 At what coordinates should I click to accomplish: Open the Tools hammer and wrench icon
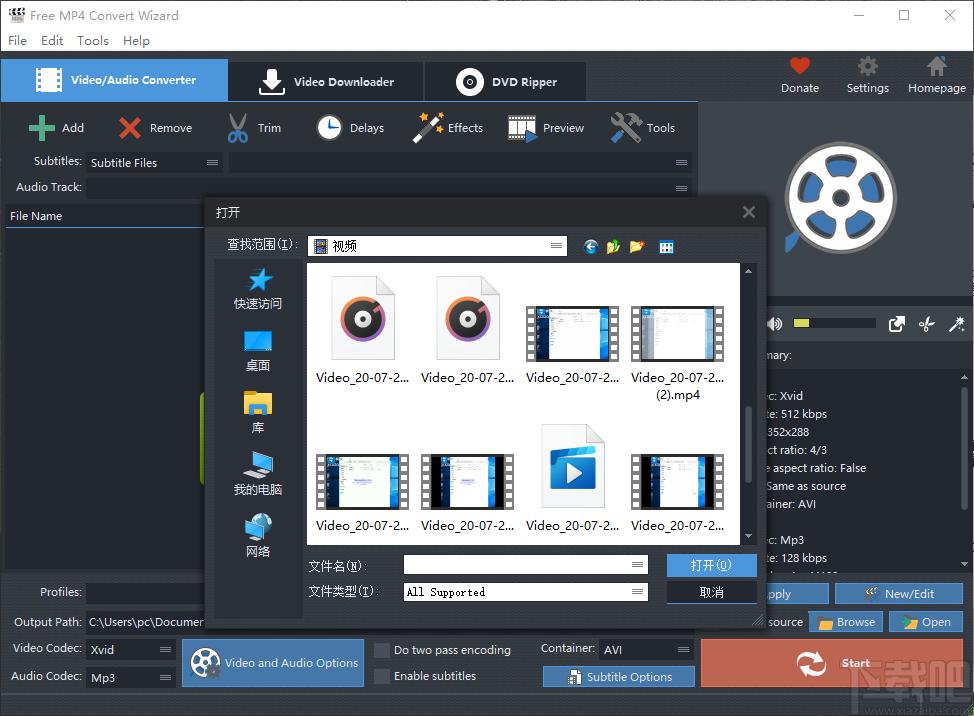[x=626, y=127]
